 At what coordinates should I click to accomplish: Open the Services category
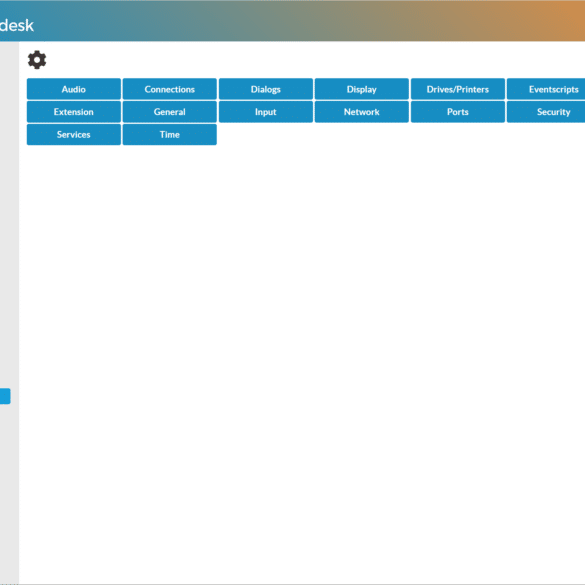click(x=74, y=134)
